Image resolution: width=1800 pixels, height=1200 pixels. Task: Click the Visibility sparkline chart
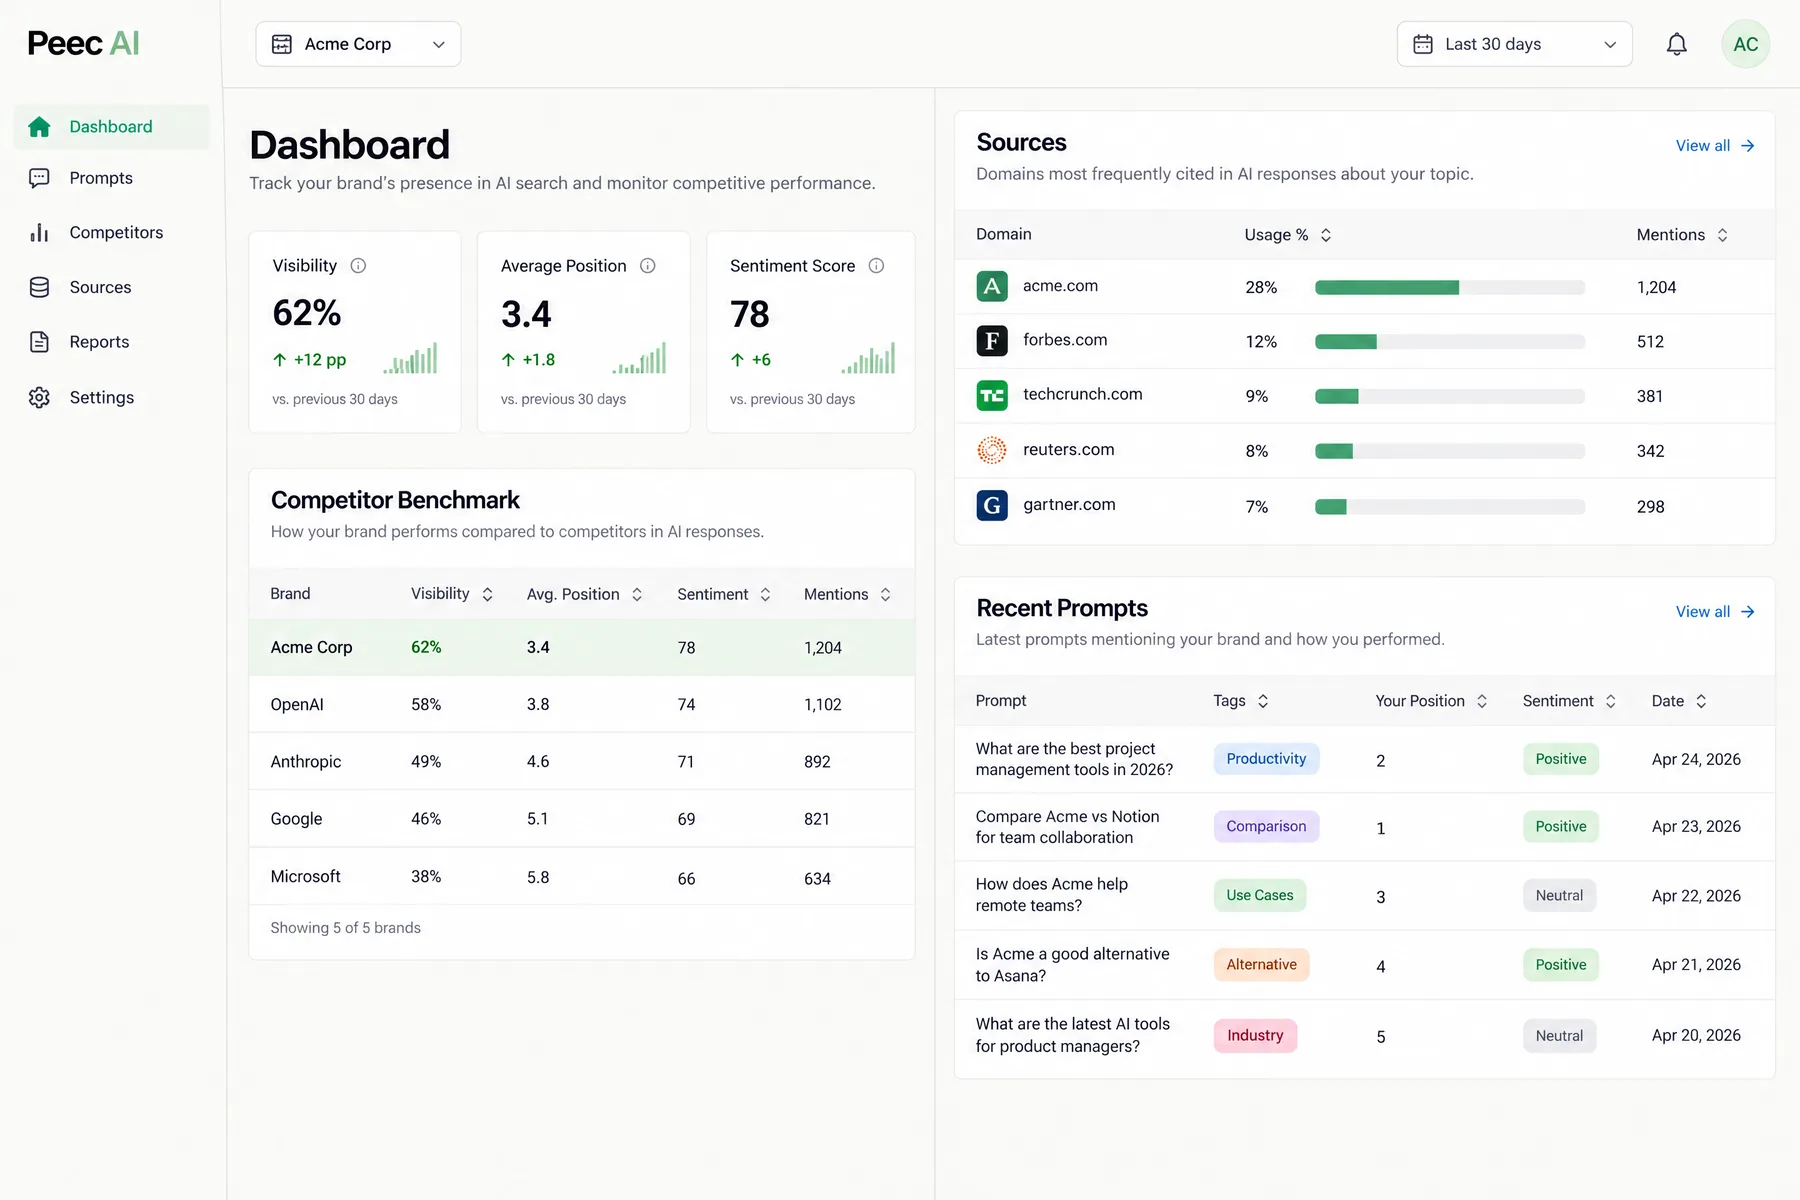point(411,359)
